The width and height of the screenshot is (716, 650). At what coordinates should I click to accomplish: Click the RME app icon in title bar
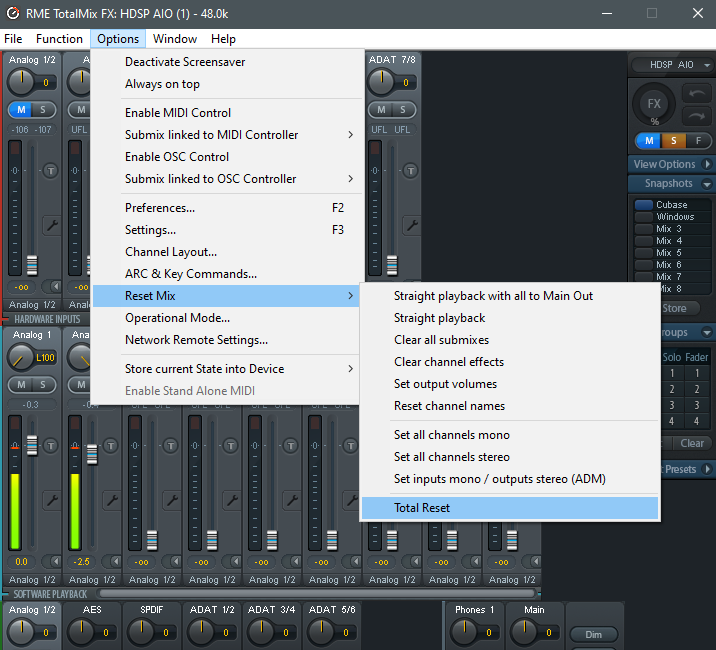point(13,13)
